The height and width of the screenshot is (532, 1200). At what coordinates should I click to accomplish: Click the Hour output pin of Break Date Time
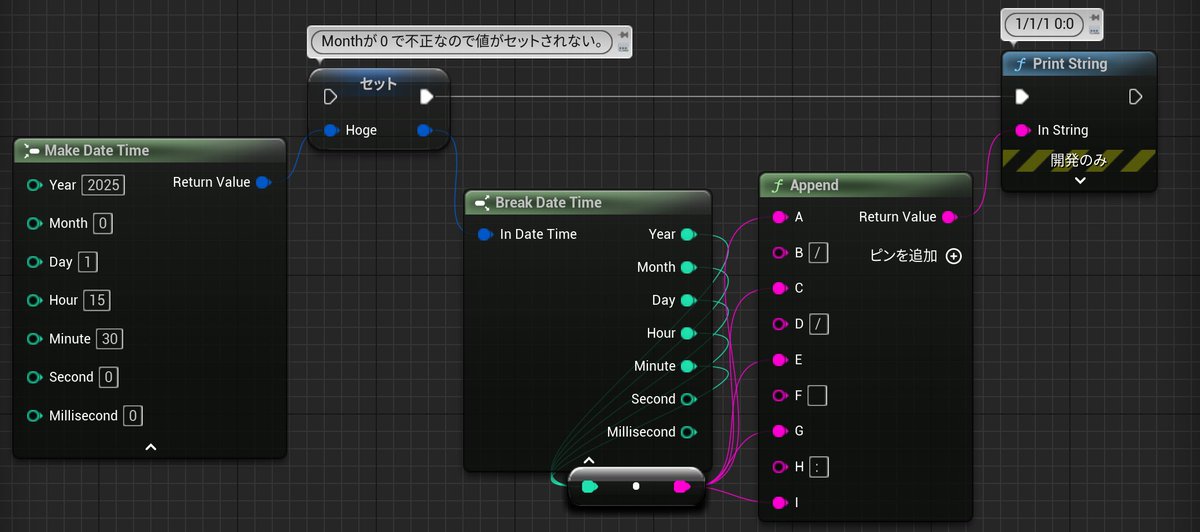point(688,333)
